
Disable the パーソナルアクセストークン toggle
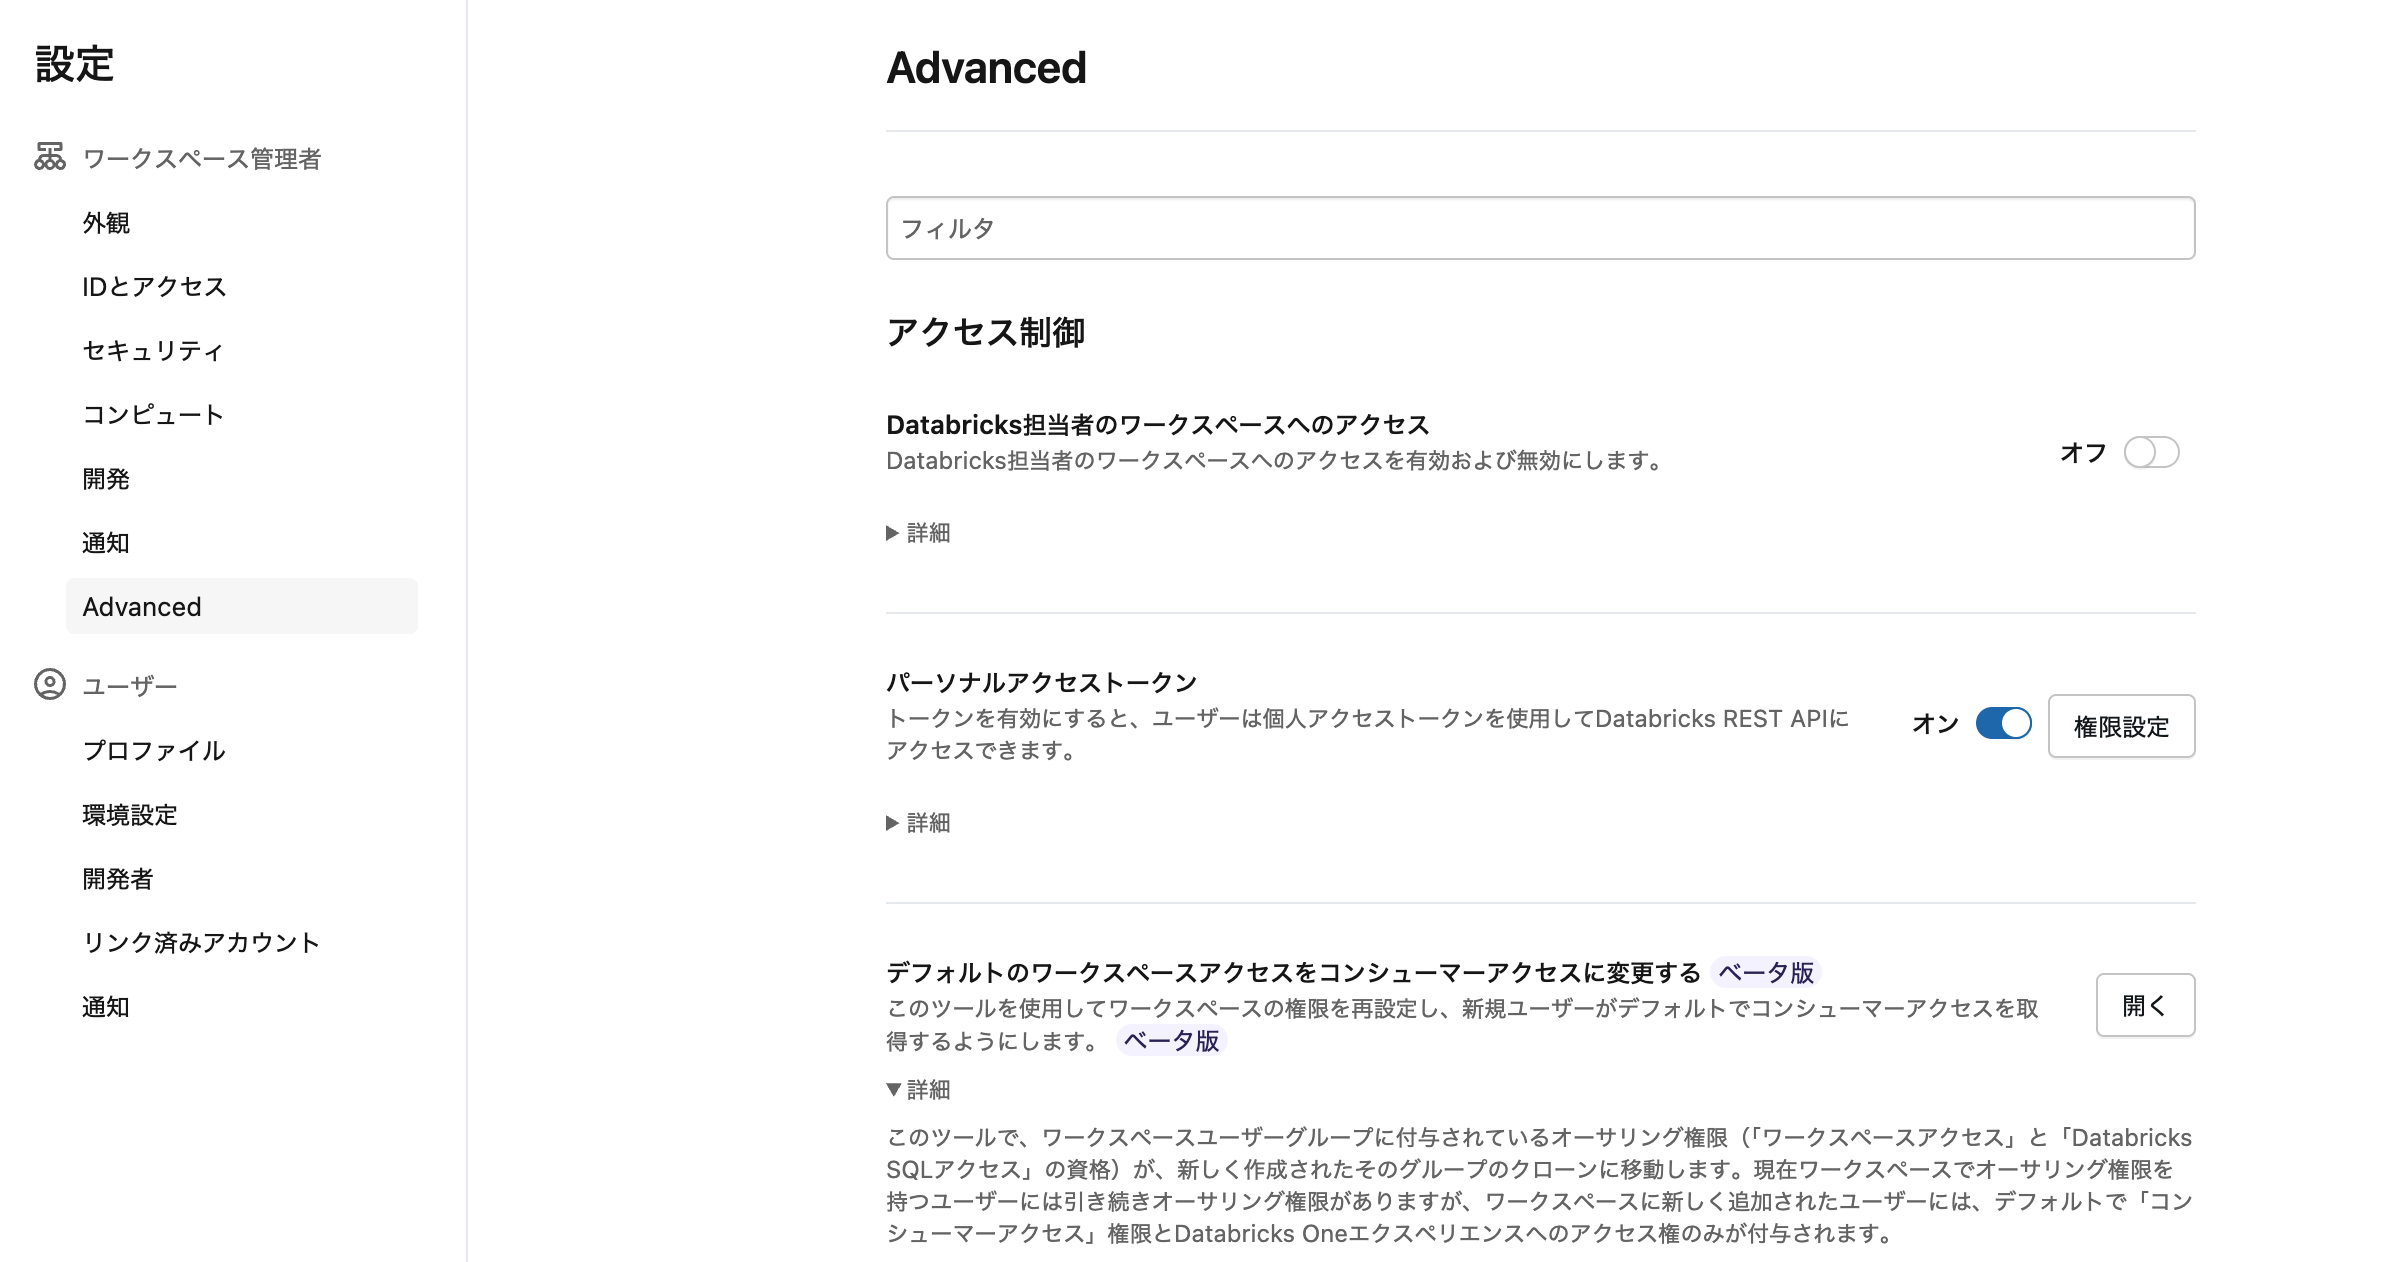tap(2003, 723)
